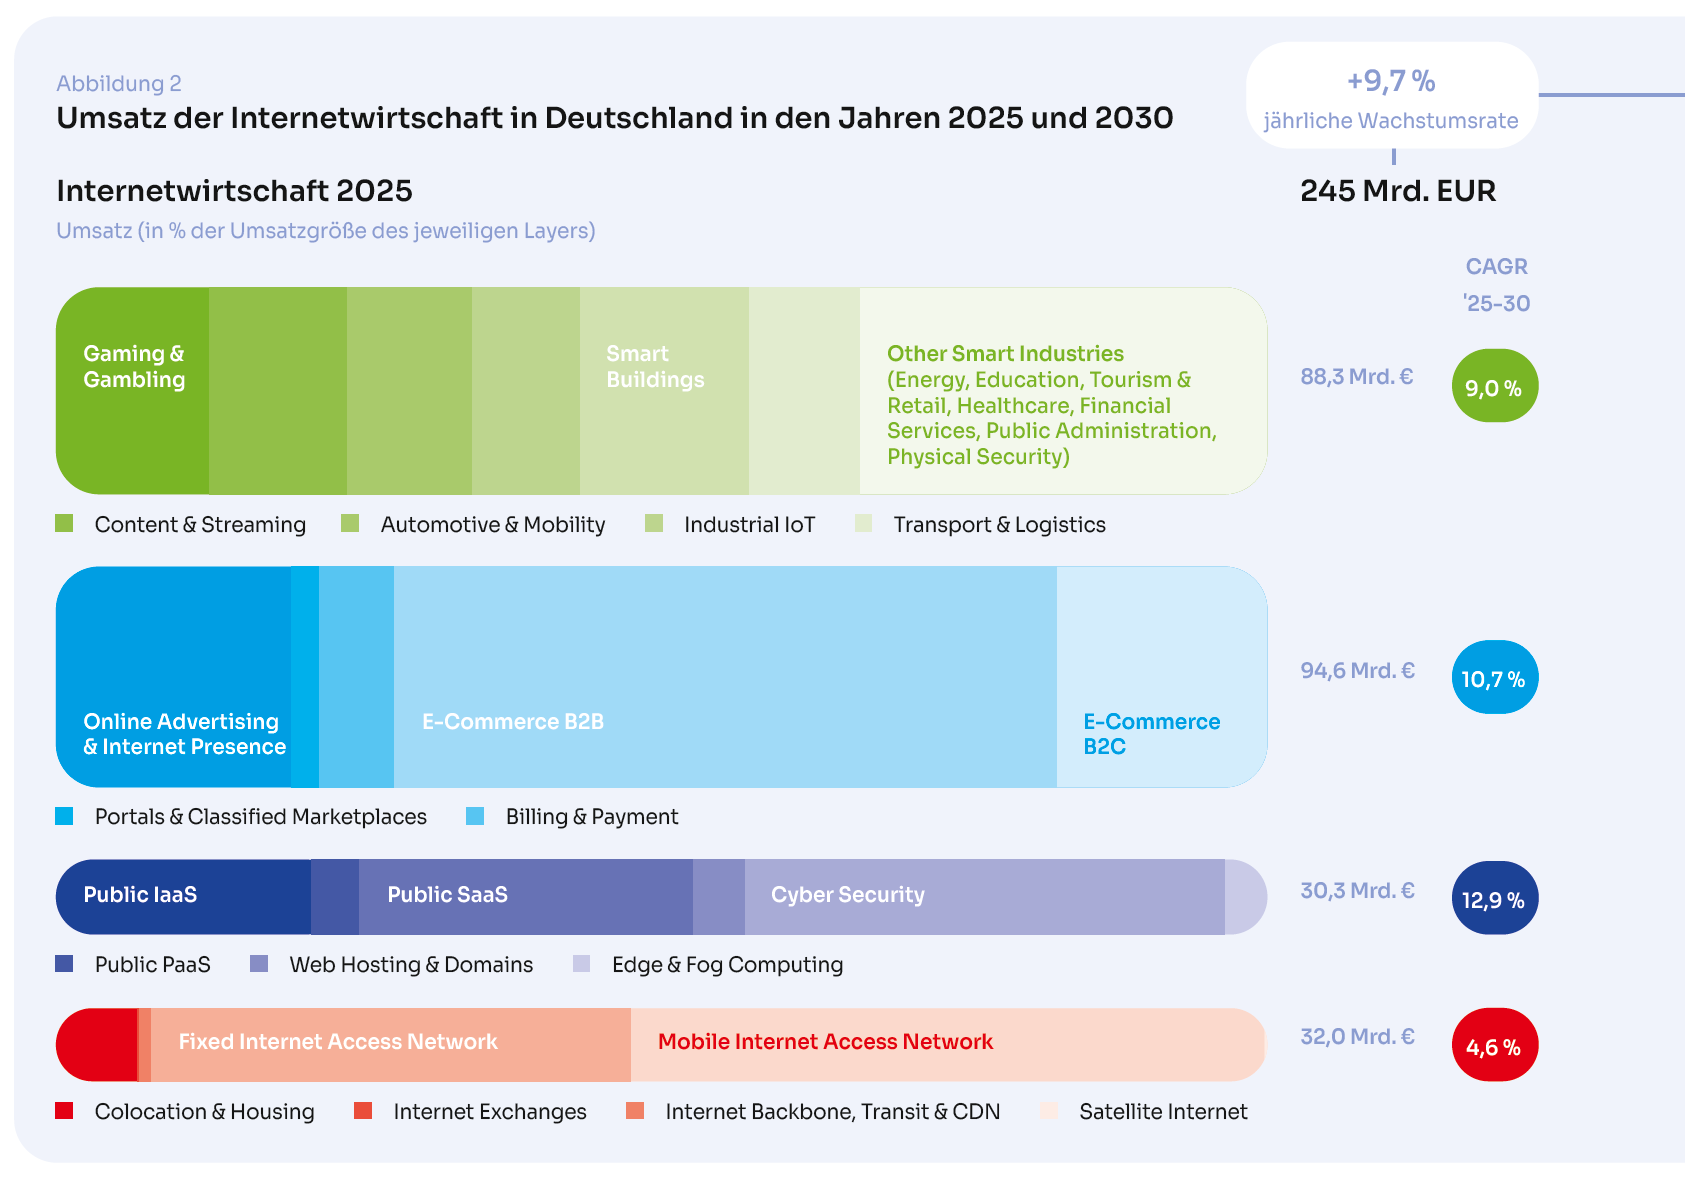Open the Internetwirtschaft 2025 section header

click(235, 189)
